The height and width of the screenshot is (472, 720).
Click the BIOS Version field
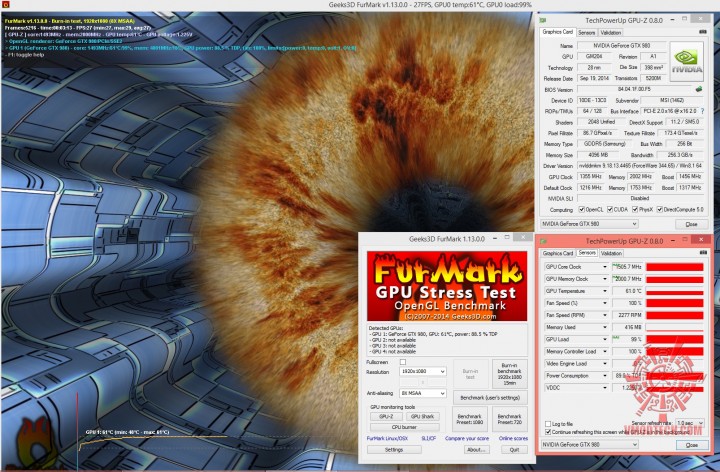pyautogui.click(x=634, y=89)
